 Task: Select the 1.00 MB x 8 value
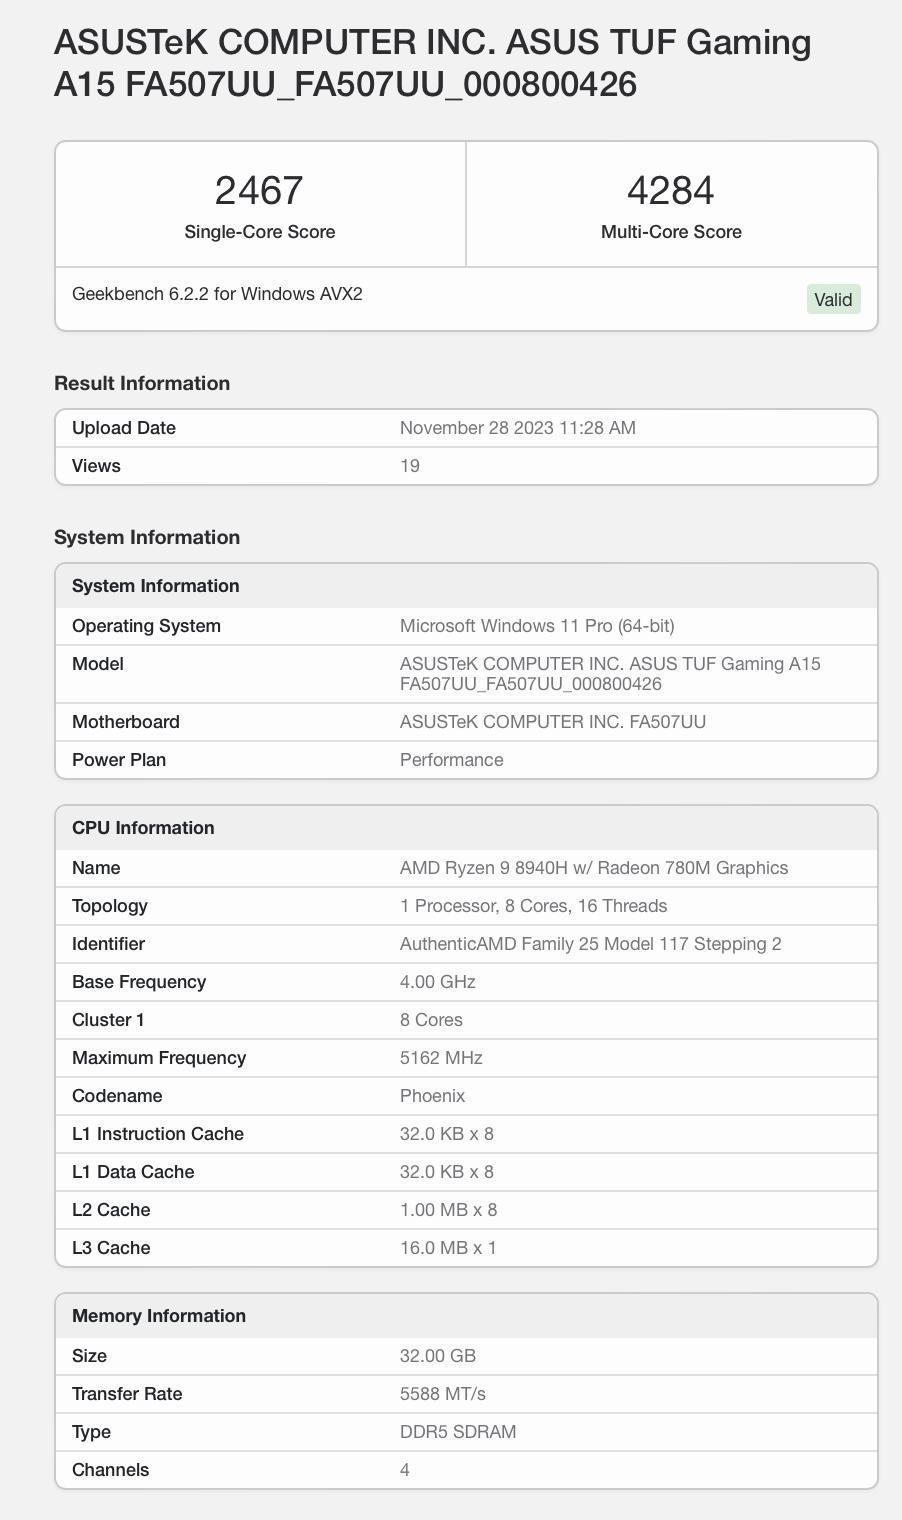pos(449,1210)
